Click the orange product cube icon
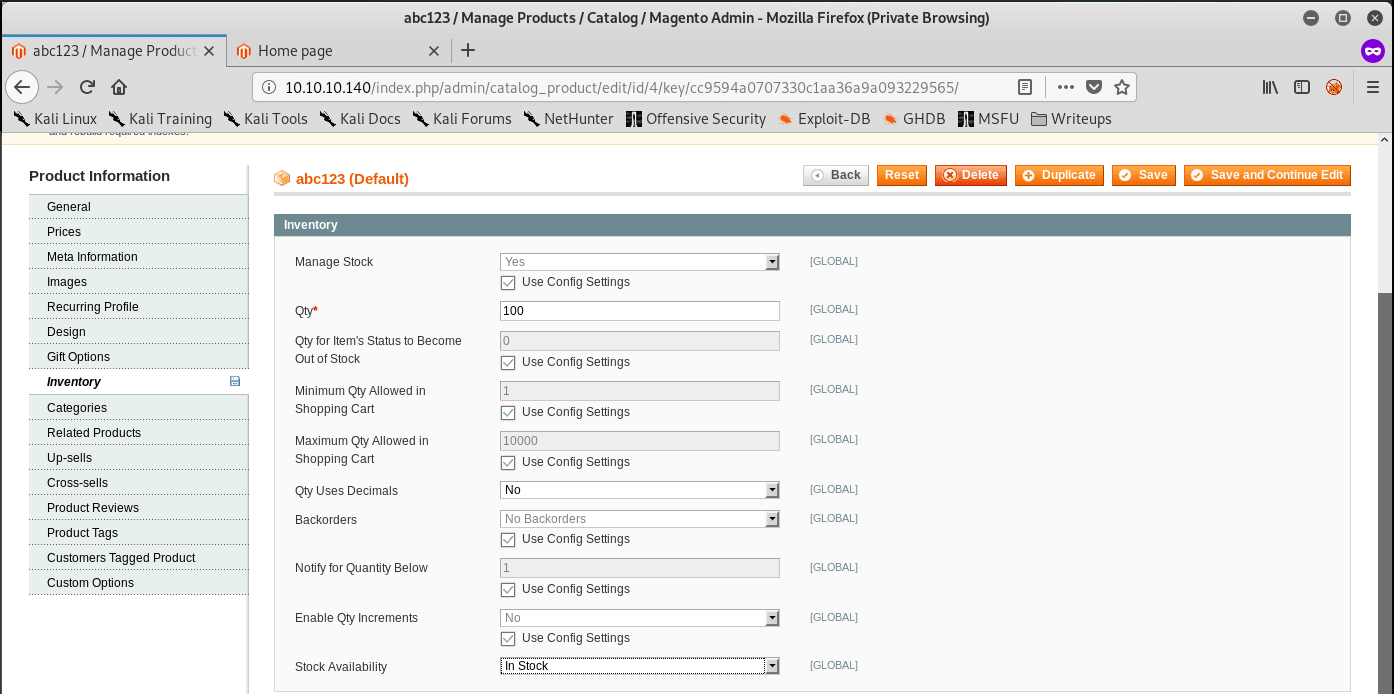Viewport: 1394px width, 694px height. pos(282,178)
